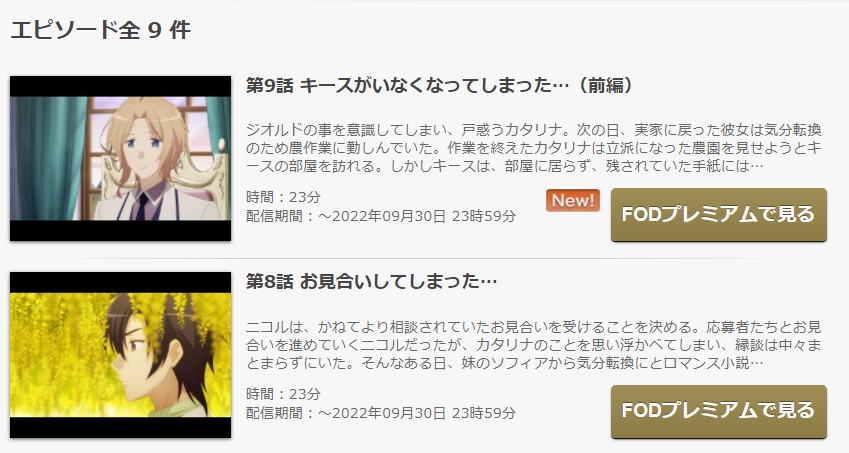
Task: Click the episode 9 FODプレミアムで見る button
Action: 719,215
